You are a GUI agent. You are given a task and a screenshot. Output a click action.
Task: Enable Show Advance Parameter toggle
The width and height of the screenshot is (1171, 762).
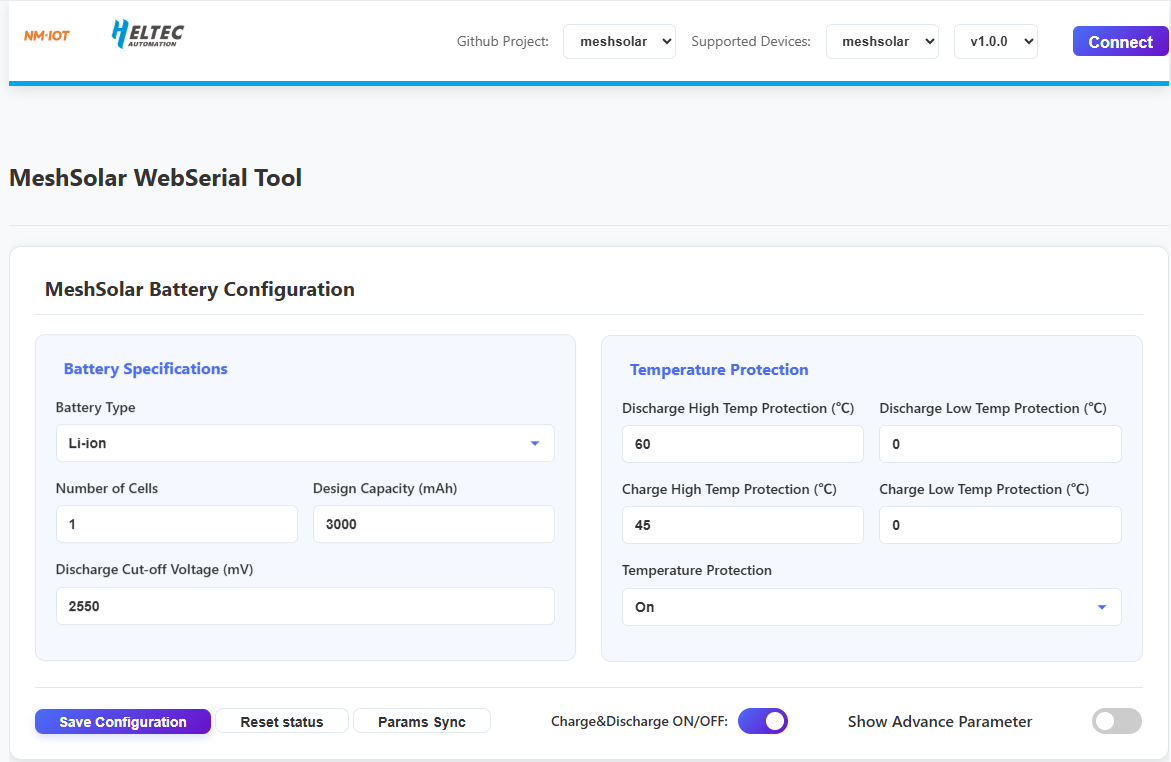point(1116,721)
